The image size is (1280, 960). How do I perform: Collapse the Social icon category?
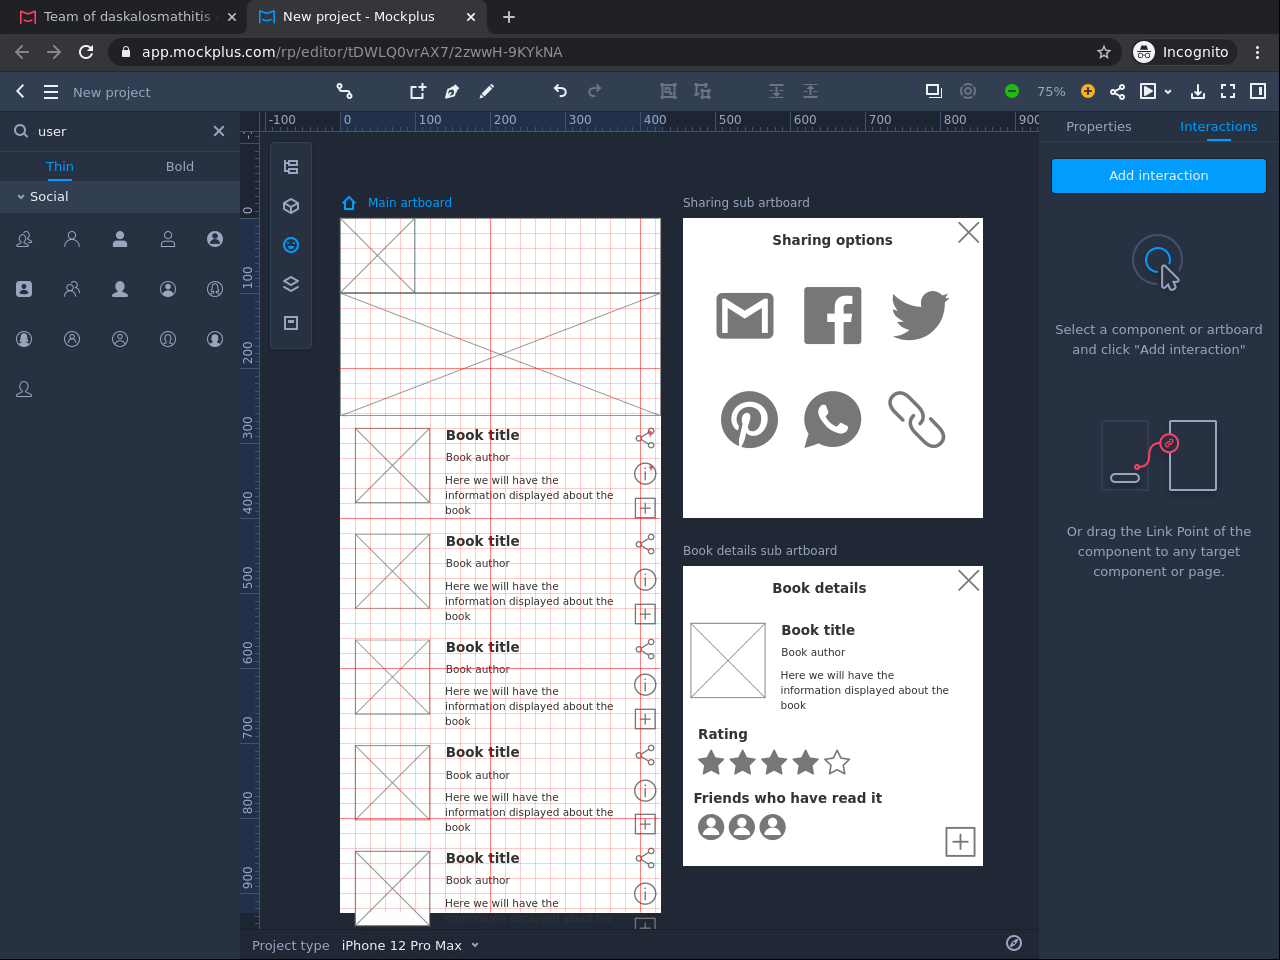click(x=21, y=197)
